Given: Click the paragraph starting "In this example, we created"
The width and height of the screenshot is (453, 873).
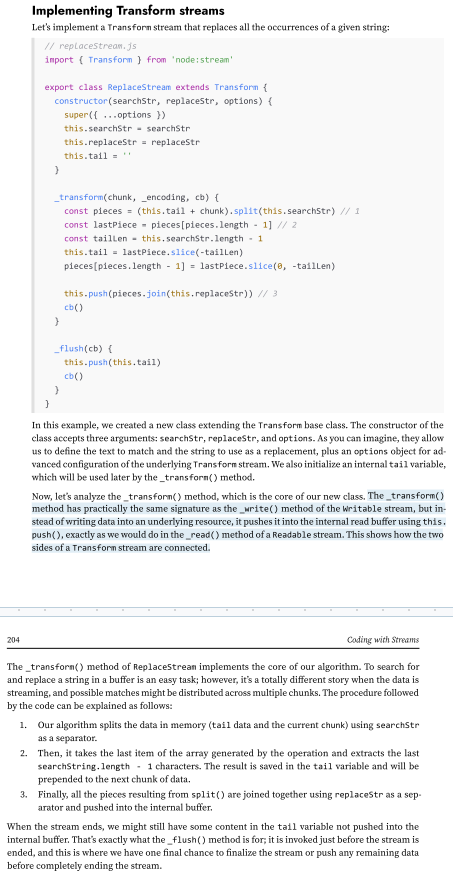Looking at the screenshot, I should (238, 451).
